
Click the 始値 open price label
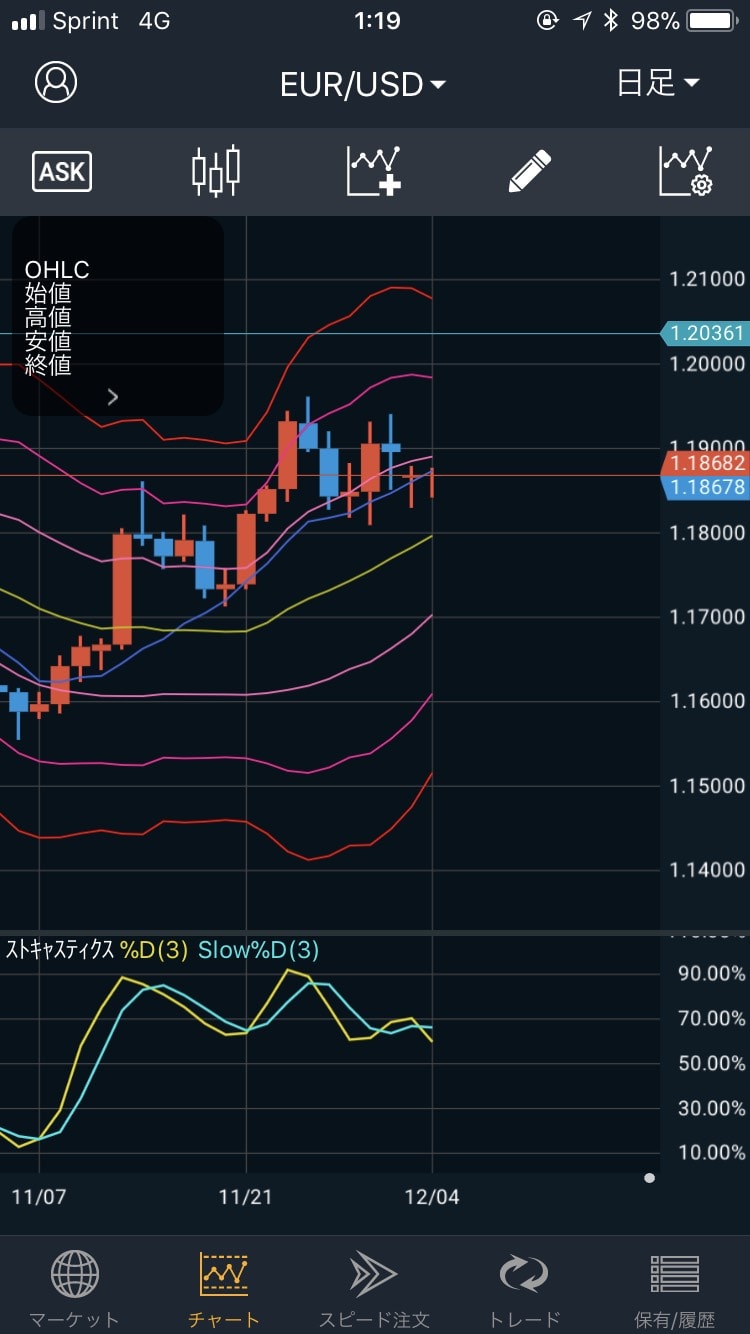(x=48, y=294)
